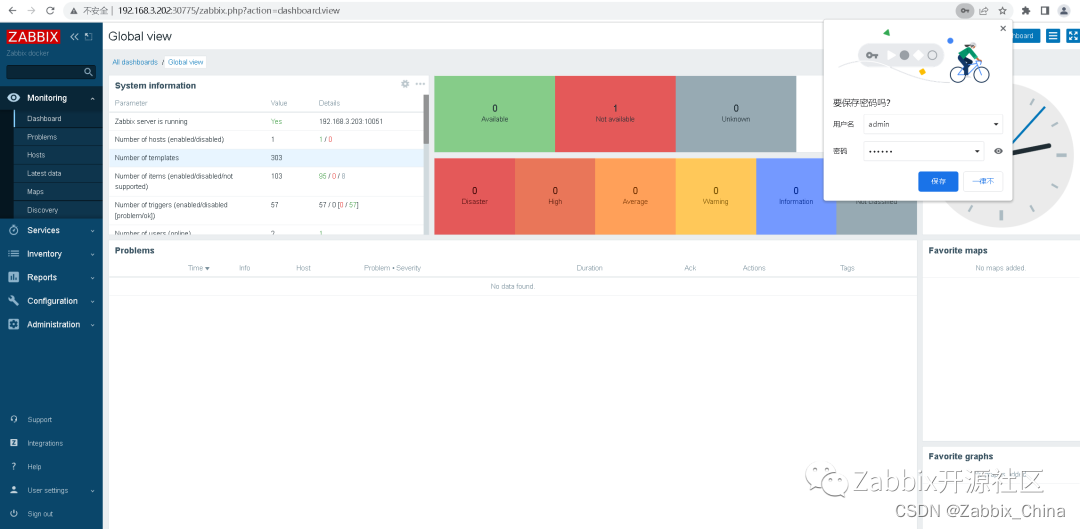Click Global view breadcrumb link
The width and height of the screenshot is (1080, 529).
click(186, 62)
